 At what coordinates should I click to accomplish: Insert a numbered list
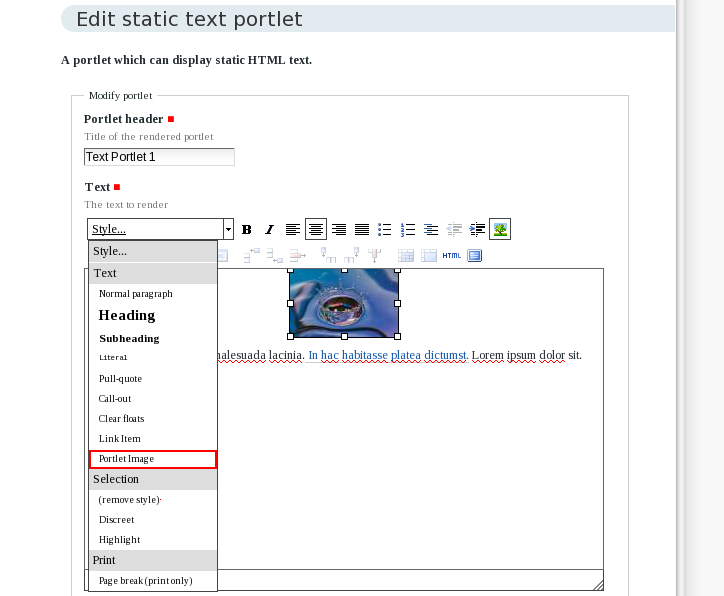point(408,229)
